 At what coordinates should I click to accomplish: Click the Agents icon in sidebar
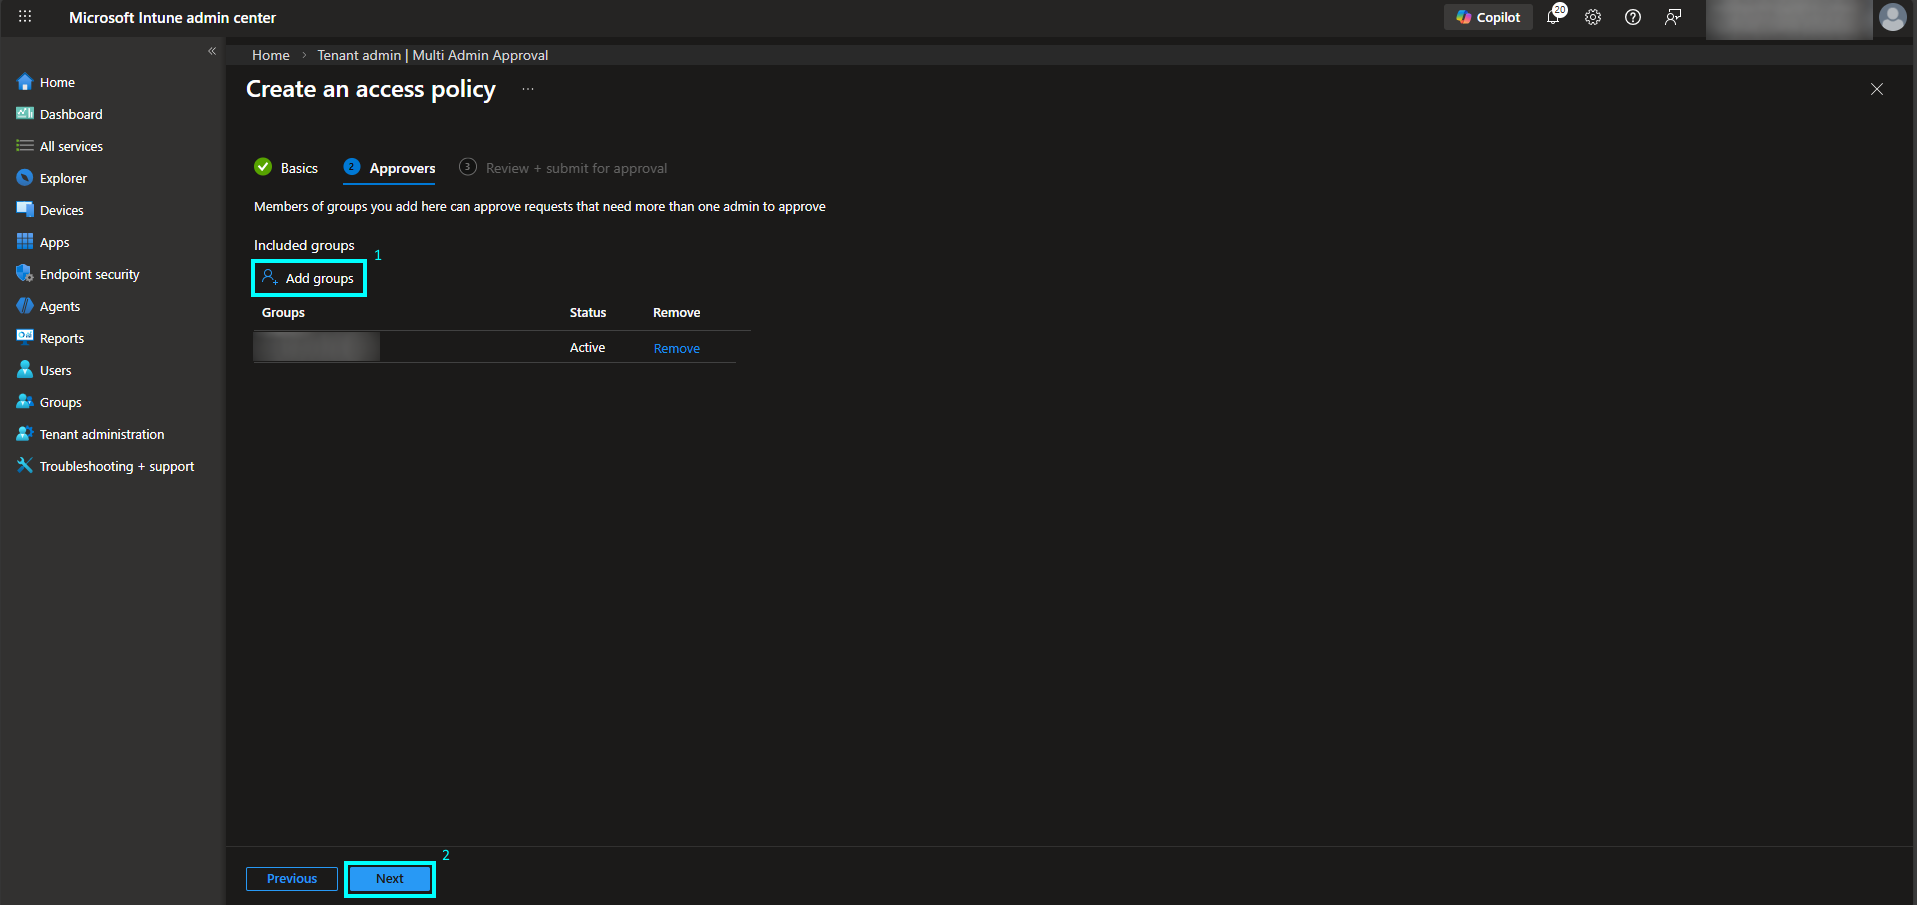25,306
